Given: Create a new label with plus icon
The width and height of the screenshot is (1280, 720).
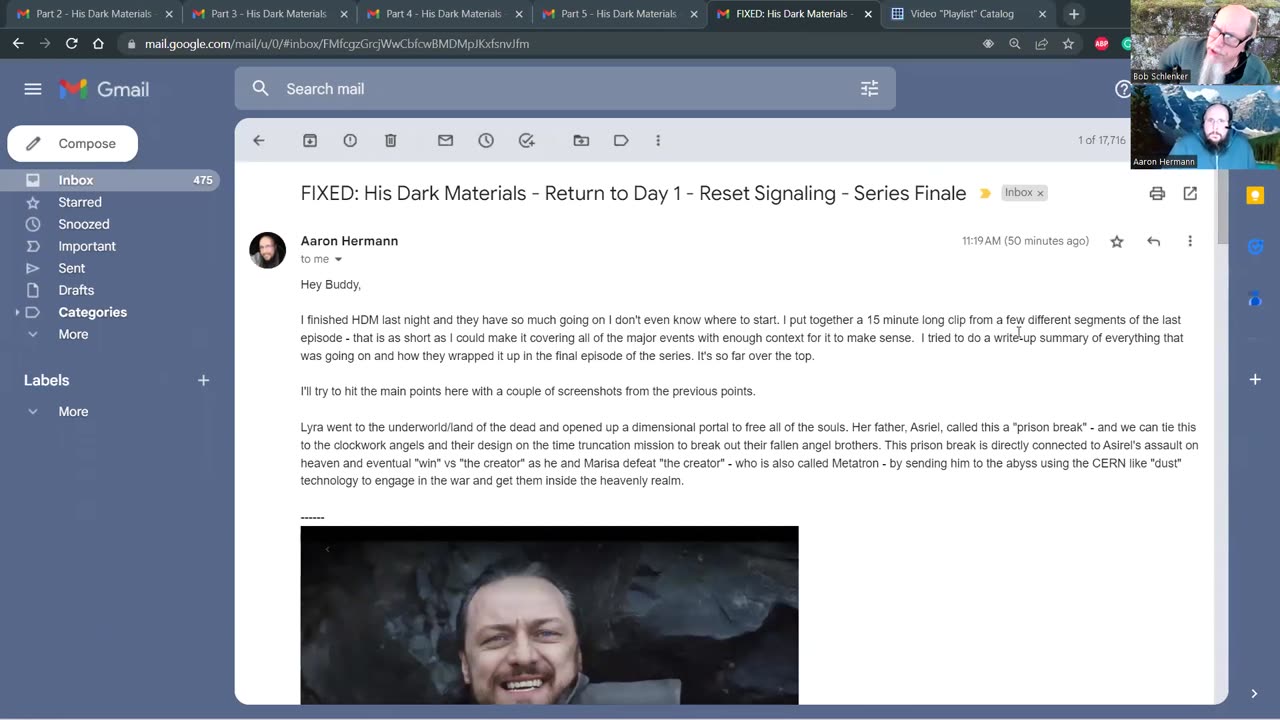Looking at the screenshot, I should 203,380.
